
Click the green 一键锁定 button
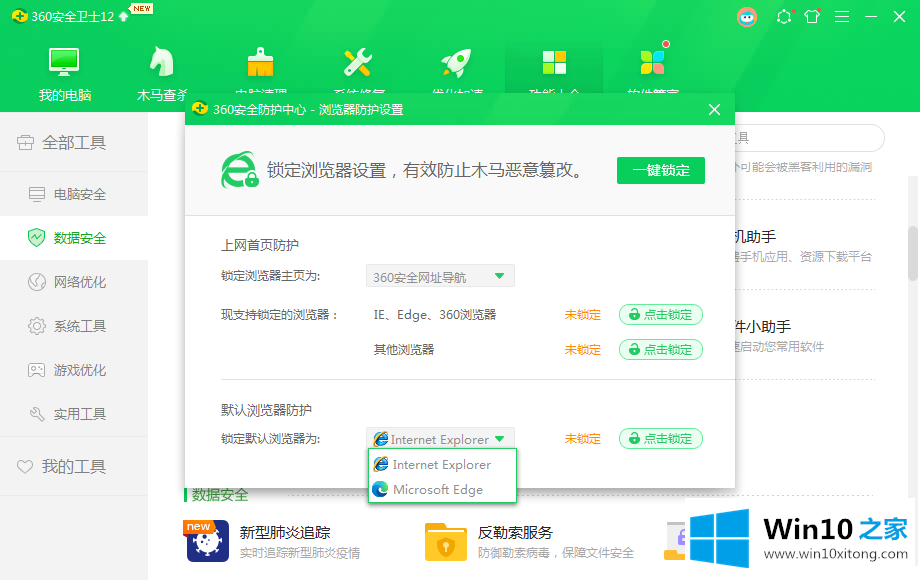point(660,171)
